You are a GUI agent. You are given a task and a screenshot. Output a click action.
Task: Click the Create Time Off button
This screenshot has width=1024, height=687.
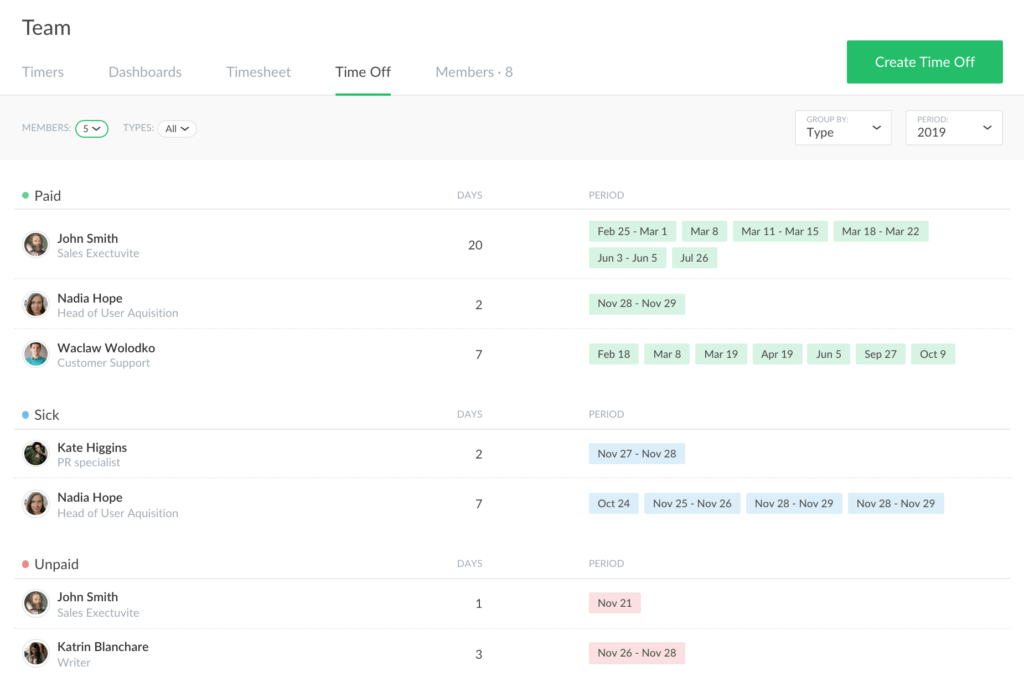pyautogui.click(x=924, y=61)
